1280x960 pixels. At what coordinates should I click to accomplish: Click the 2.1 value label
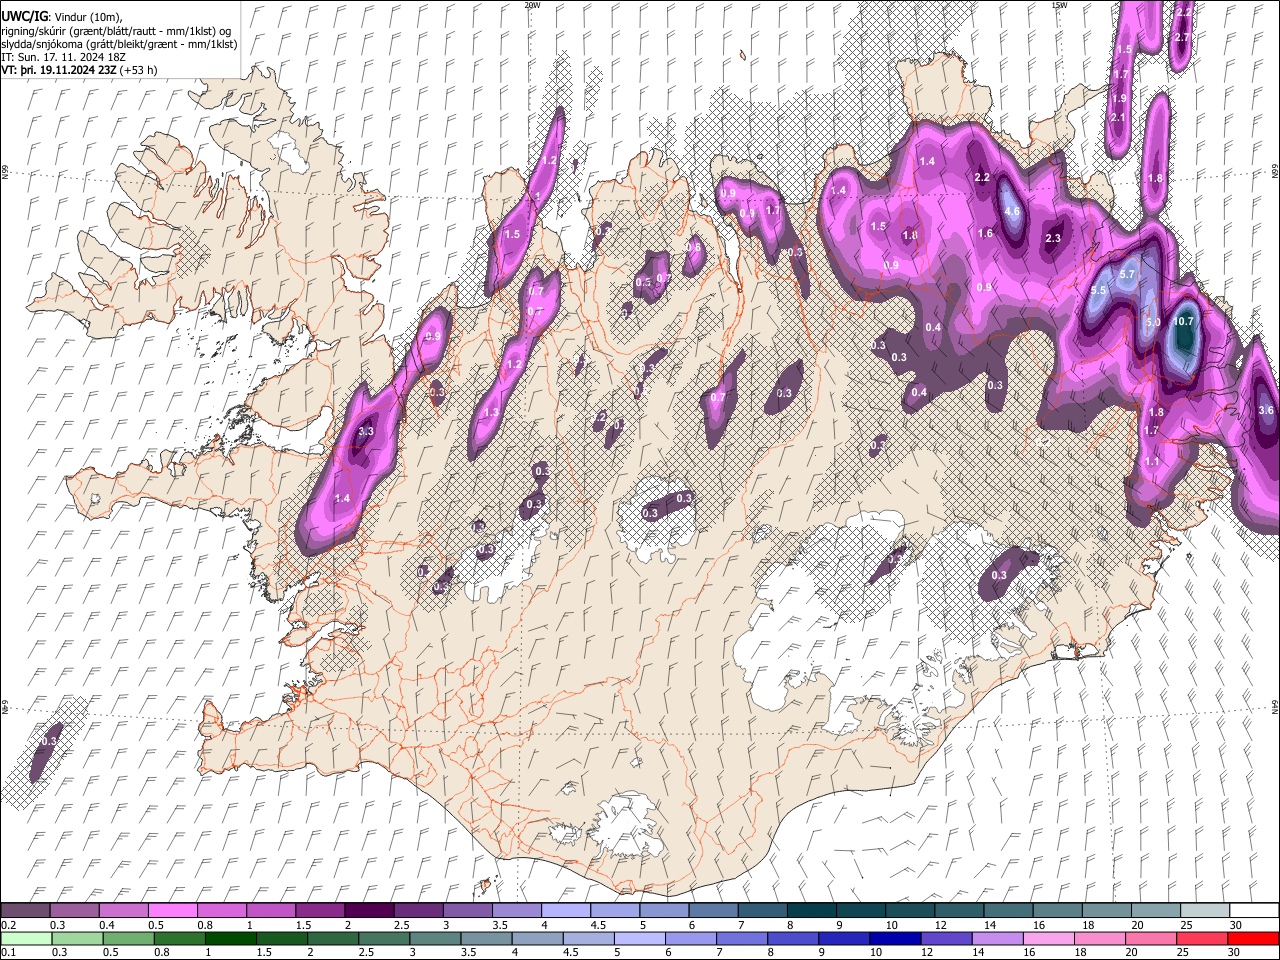click(x=1118, y=117)
